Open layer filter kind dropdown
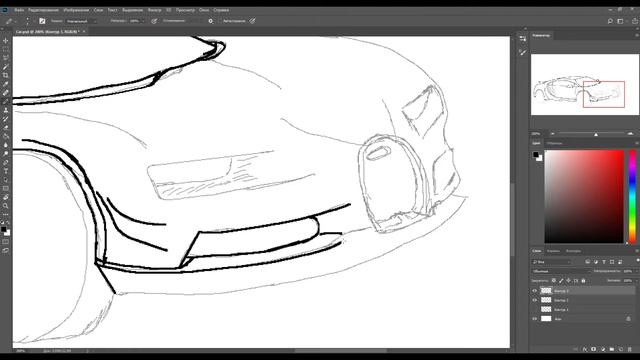Image resolution: width=640 pixels, height=360 pixels. point(551,262)
